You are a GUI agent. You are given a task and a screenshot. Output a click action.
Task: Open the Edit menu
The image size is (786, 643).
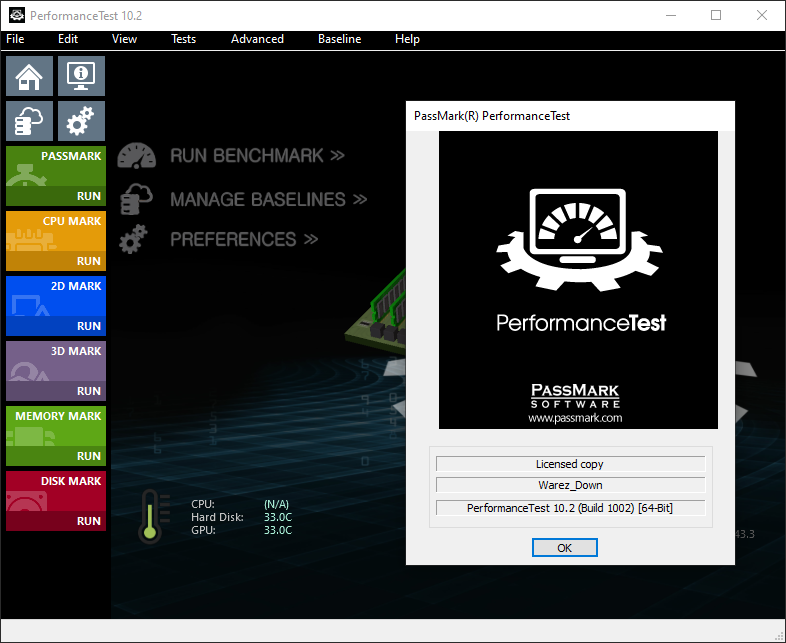click(68, 39)
